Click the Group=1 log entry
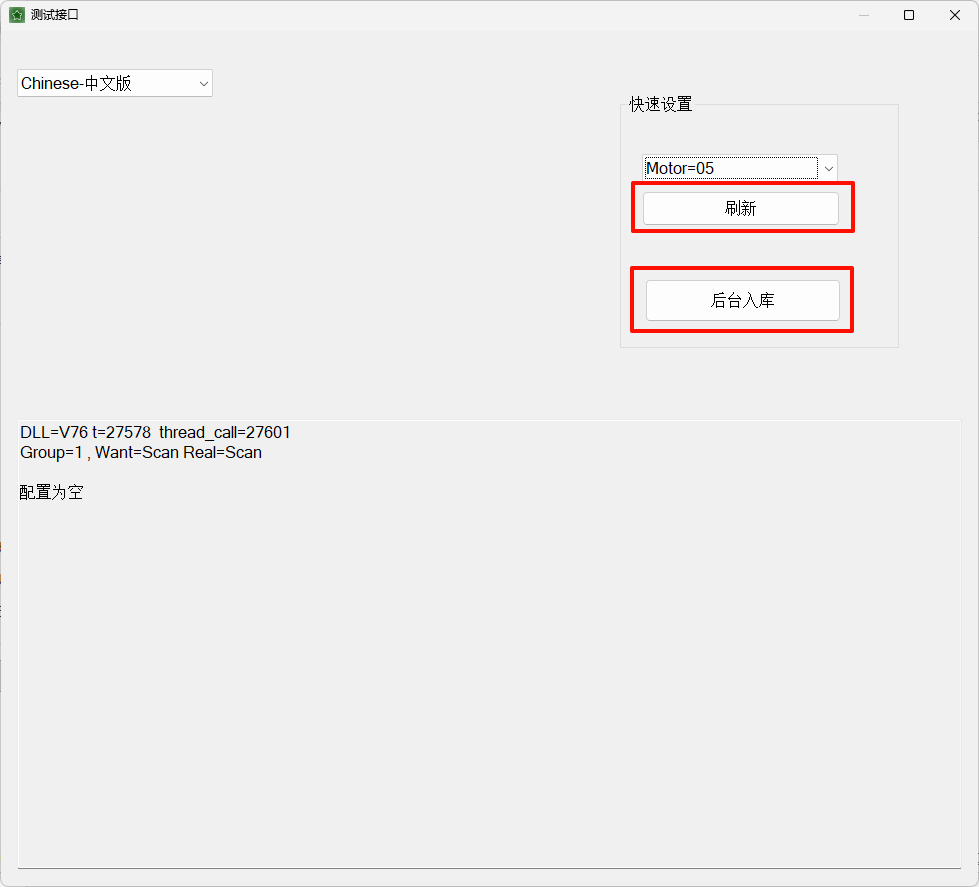This screenshot has height=887, width=979. tap(51, 452)
